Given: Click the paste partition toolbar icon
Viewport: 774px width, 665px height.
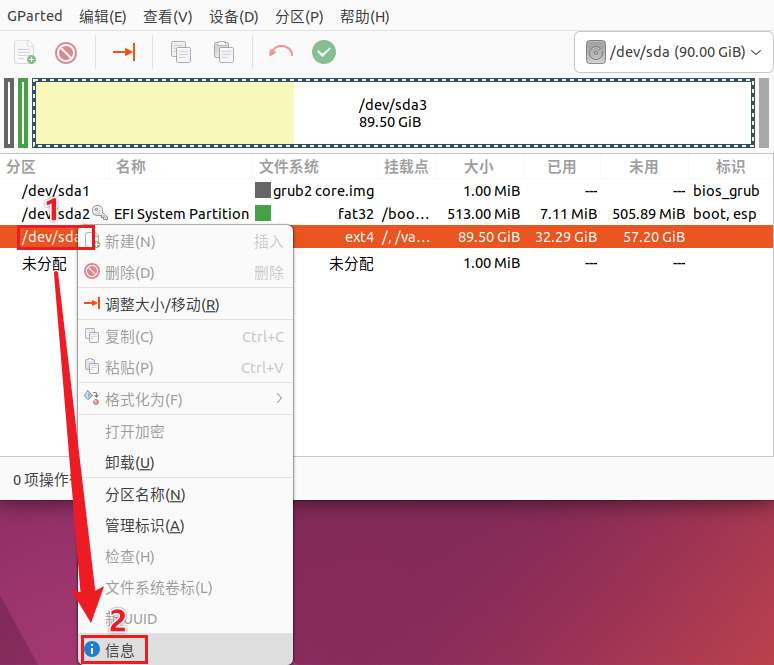Looking at the screenshot, I should [x=224, y=52].
